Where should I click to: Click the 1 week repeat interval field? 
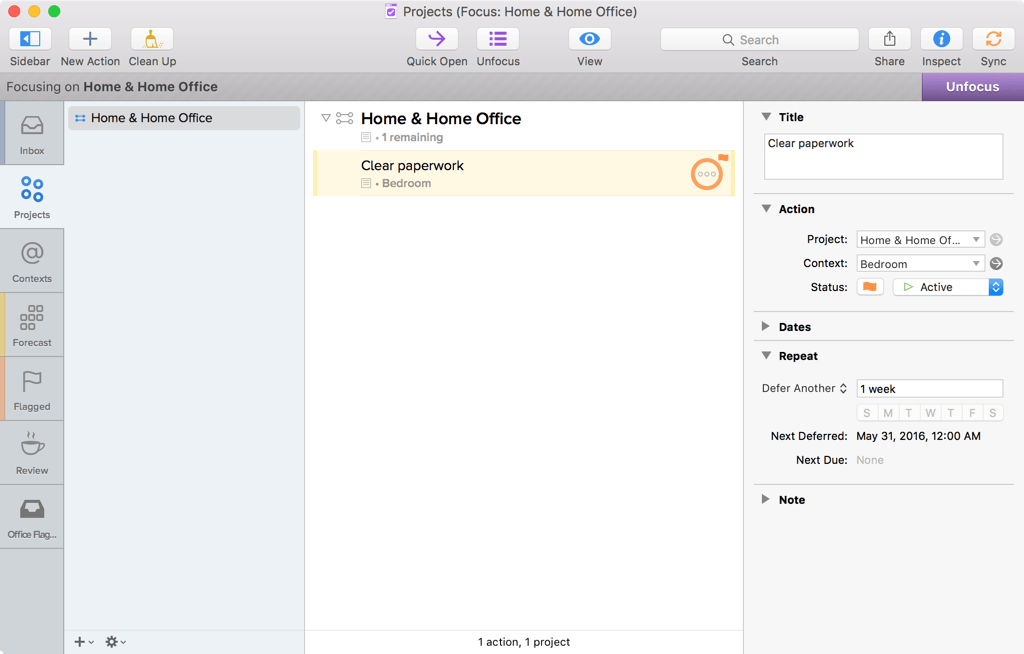click(929, 389)
